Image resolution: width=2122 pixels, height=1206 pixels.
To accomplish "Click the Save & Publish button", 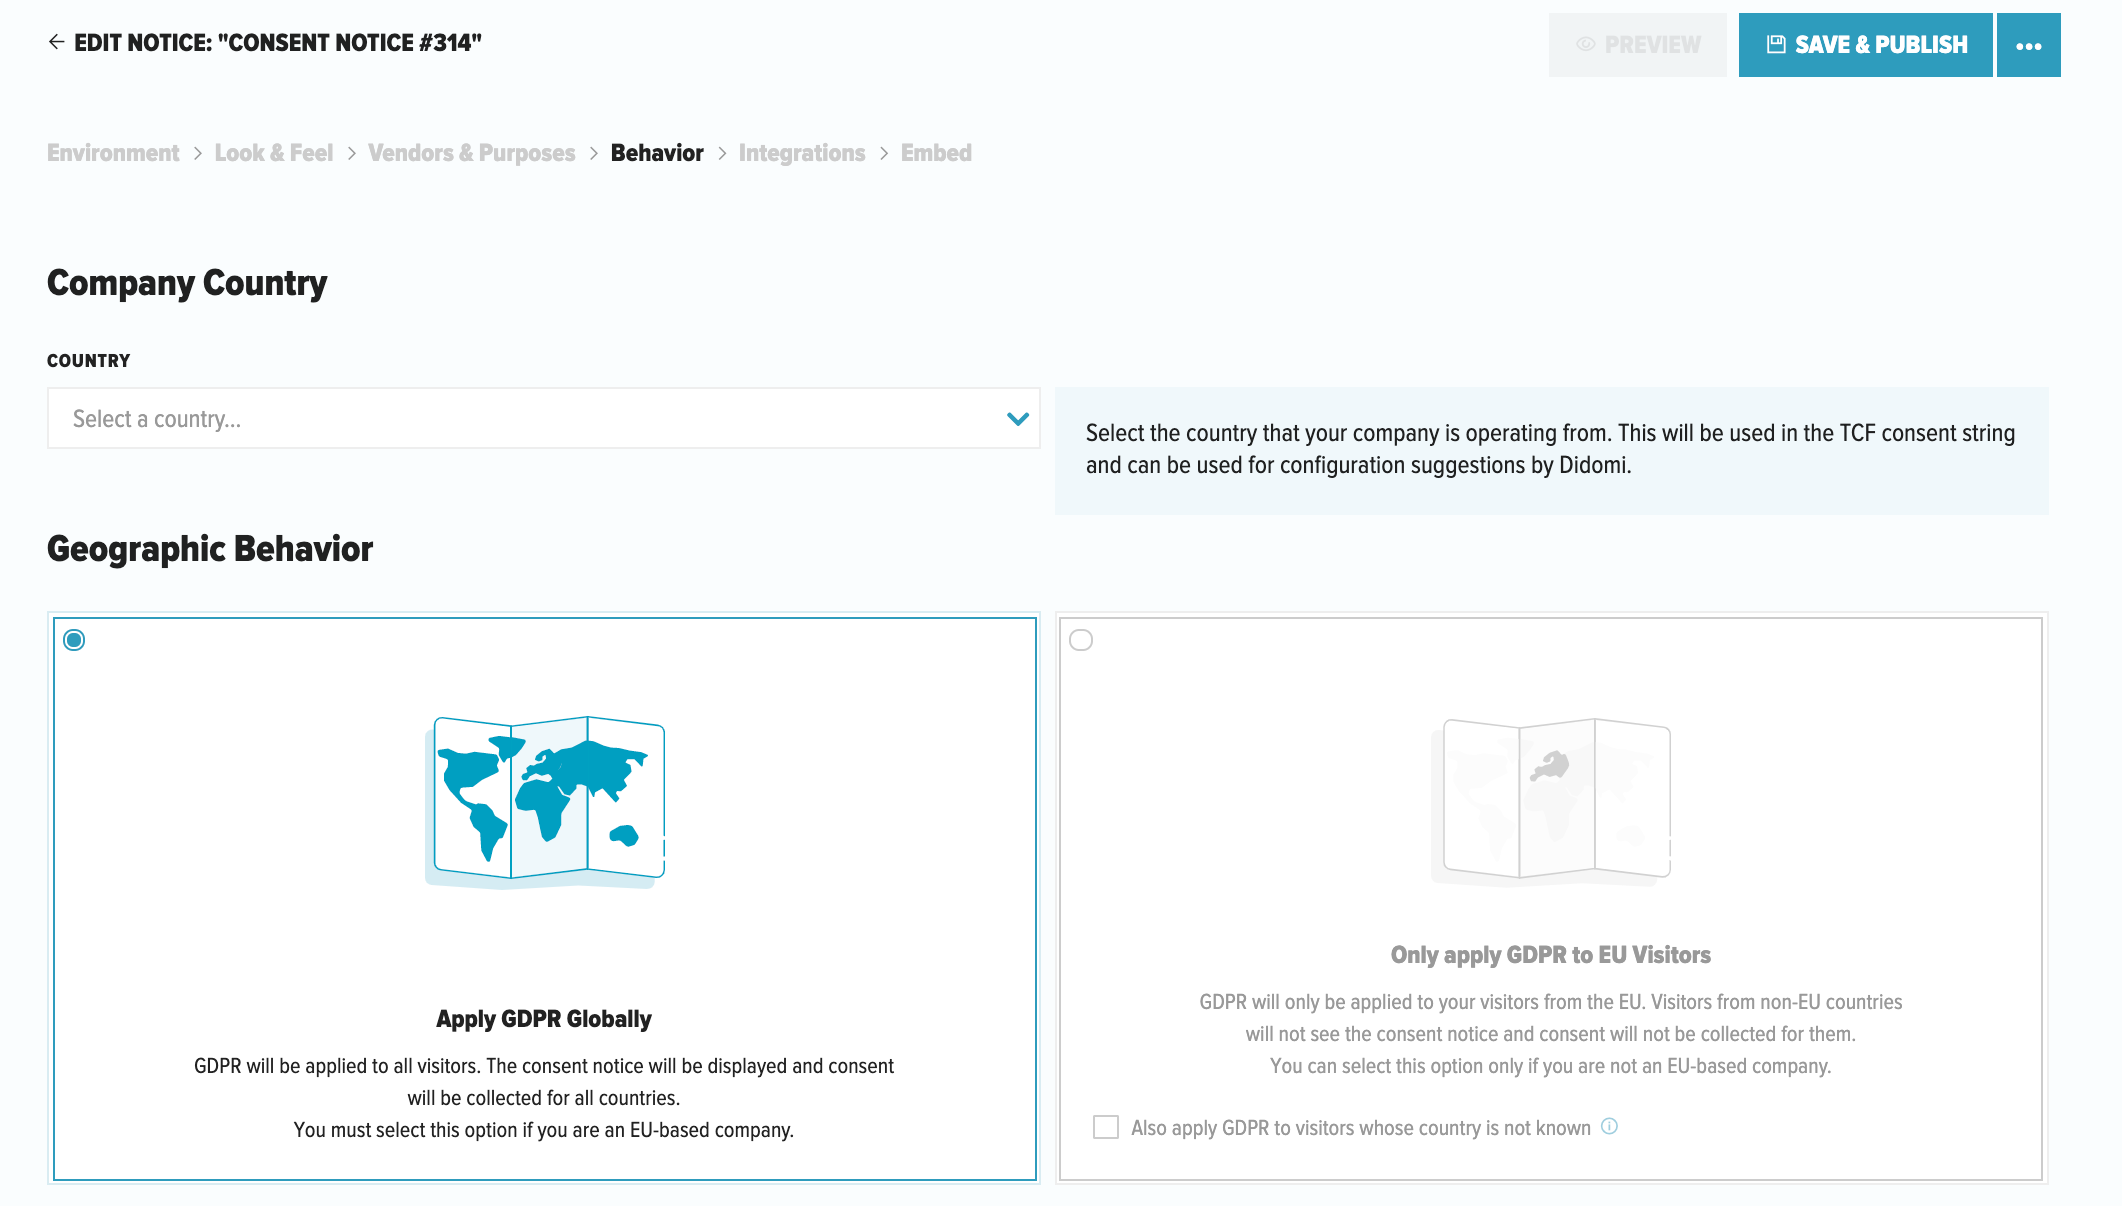I will pyautogui.click(x=1865, y=45).
